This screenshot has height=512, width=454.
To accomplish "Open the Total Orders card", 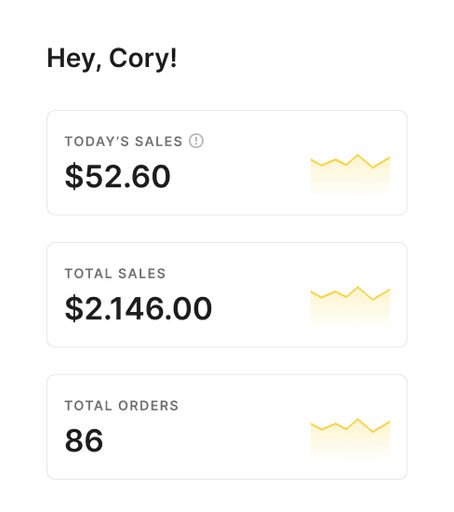I will (227, 427).
